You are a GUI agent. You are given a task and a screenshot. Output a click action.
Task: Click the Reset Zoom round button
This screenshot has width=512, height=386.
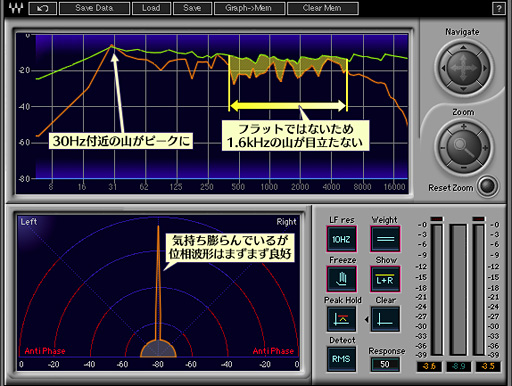[x=488, y=186]
